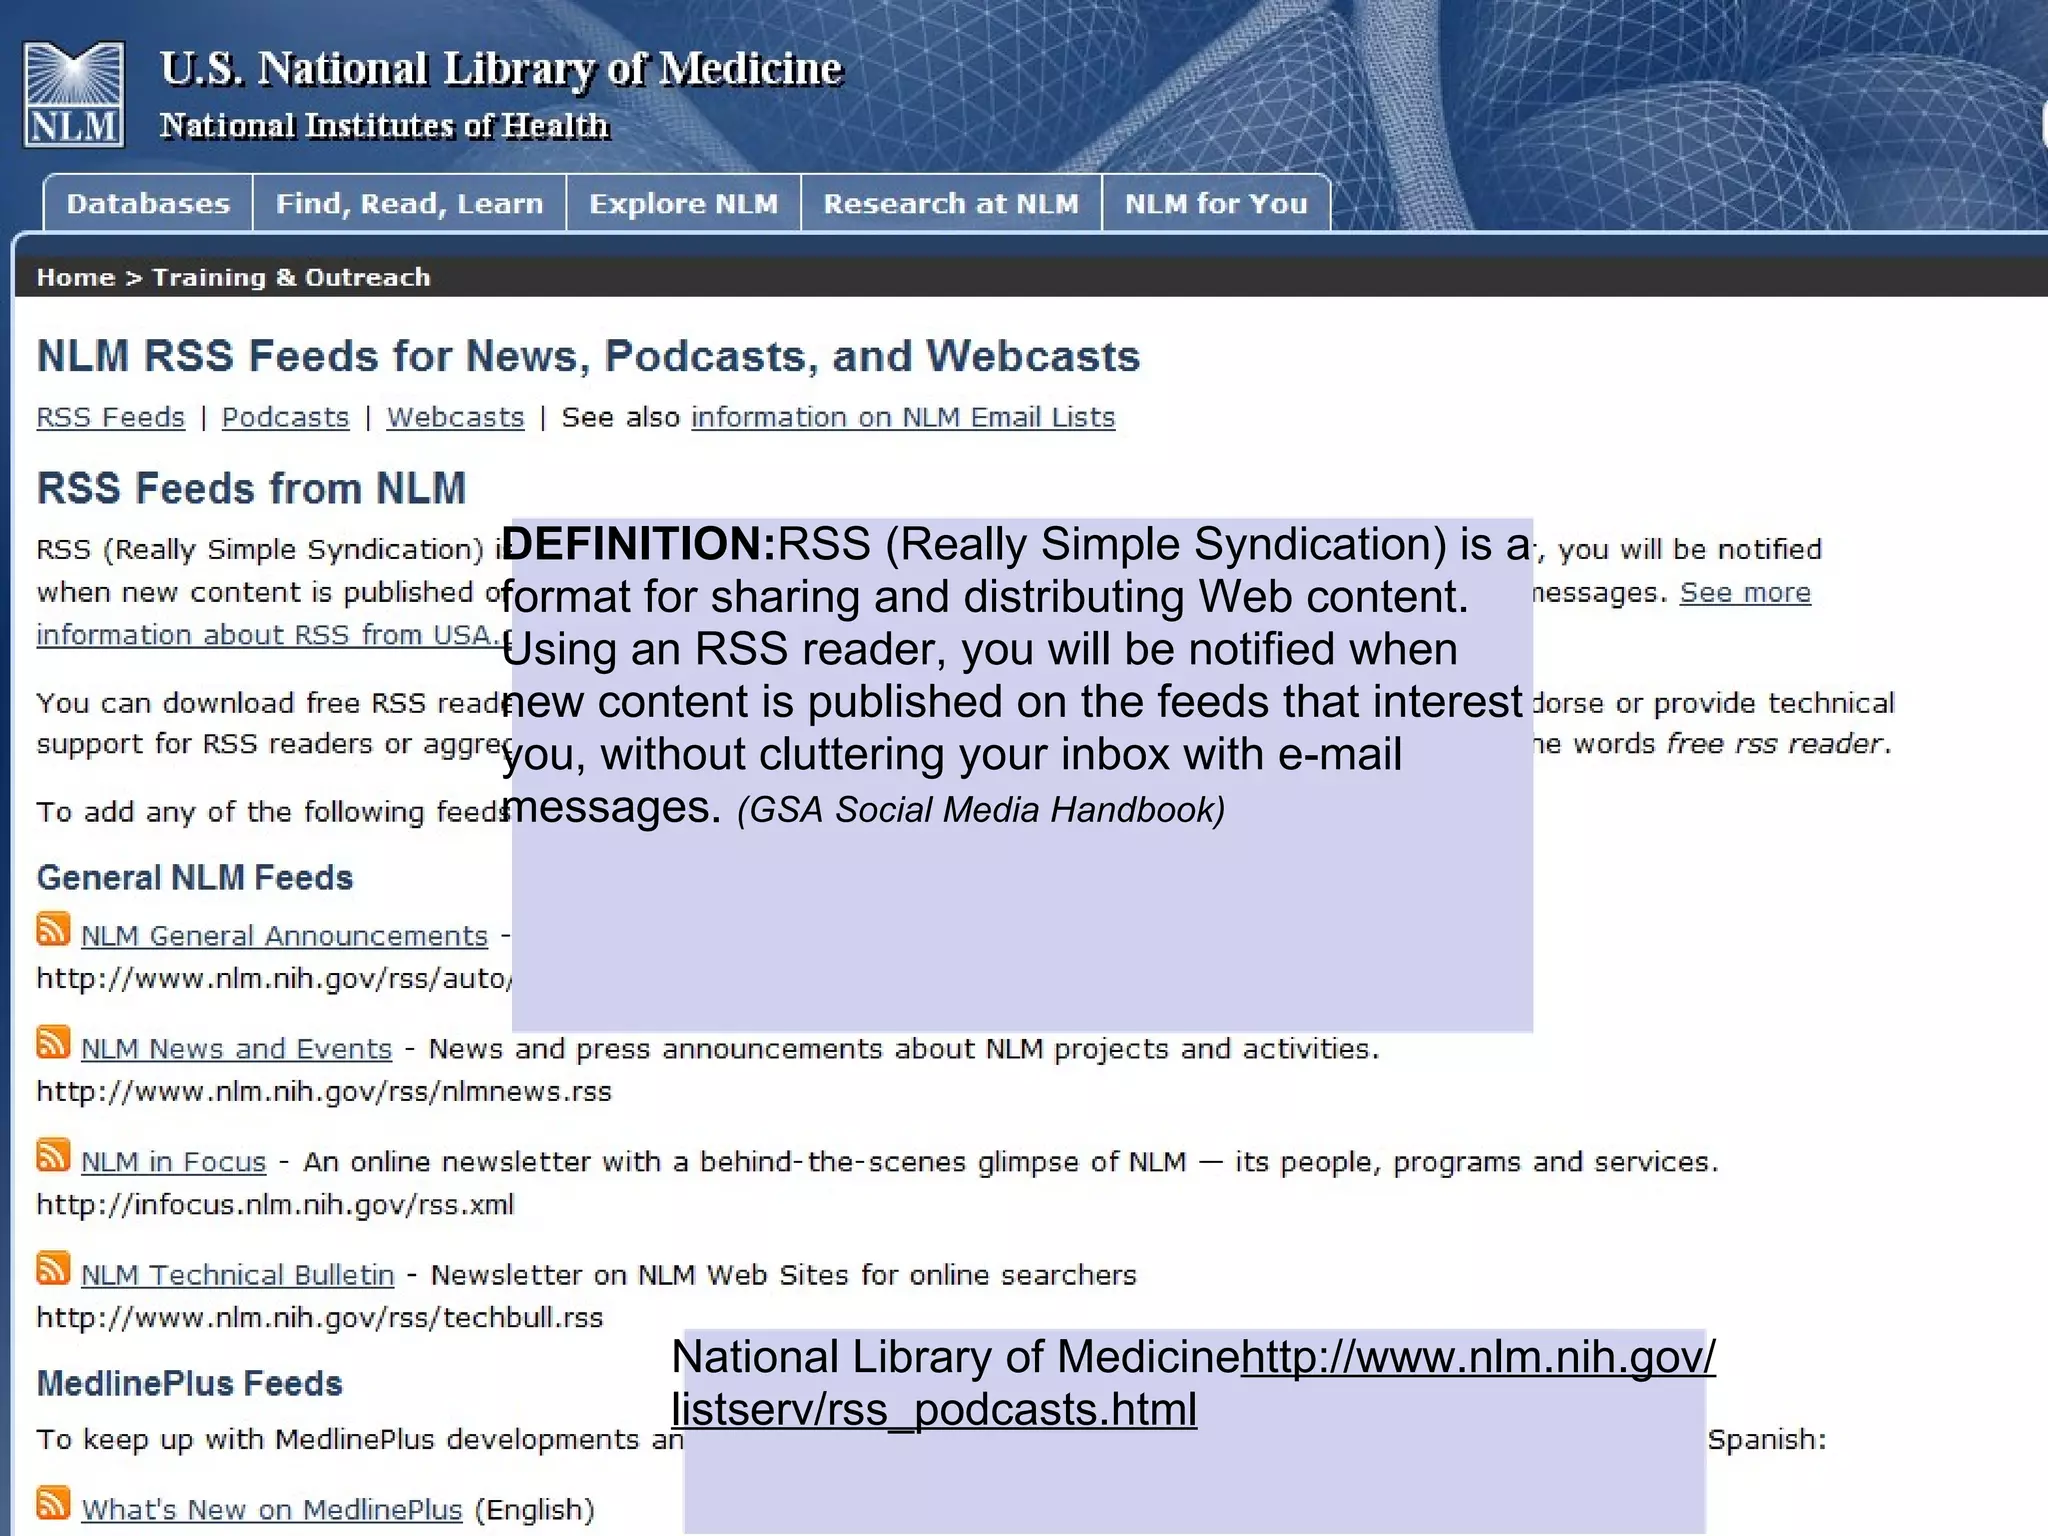Click the NLM logo icon
This screenshot has height=1536, width=2048.
click(74, 94)
